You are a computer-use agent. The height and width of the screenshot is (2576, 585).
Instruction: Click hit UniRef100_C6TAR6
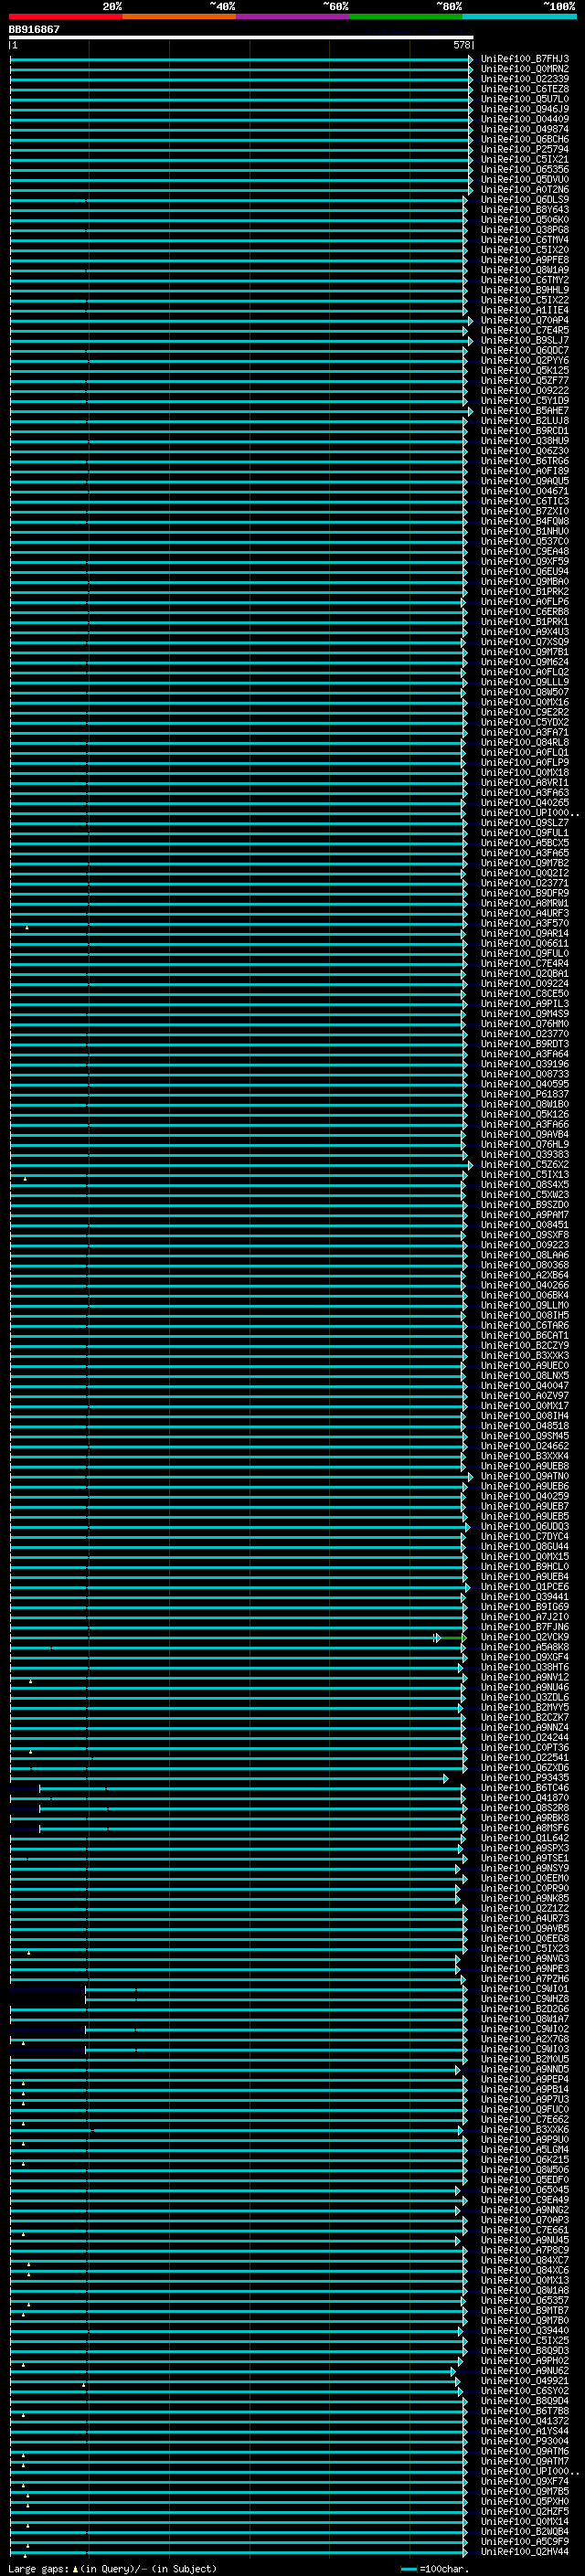[x=524, y=1326]
